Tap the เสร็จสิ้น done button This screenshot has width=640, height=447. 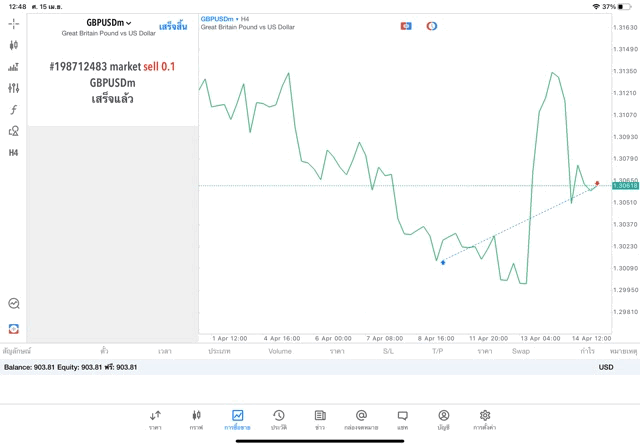[173, 27]
